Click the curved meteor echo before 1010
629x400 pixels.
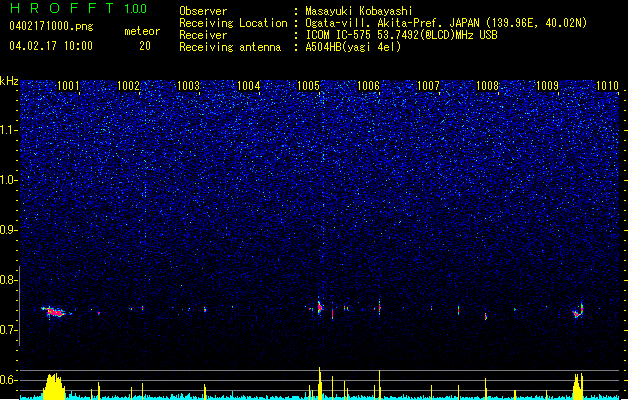click(578, 311)
